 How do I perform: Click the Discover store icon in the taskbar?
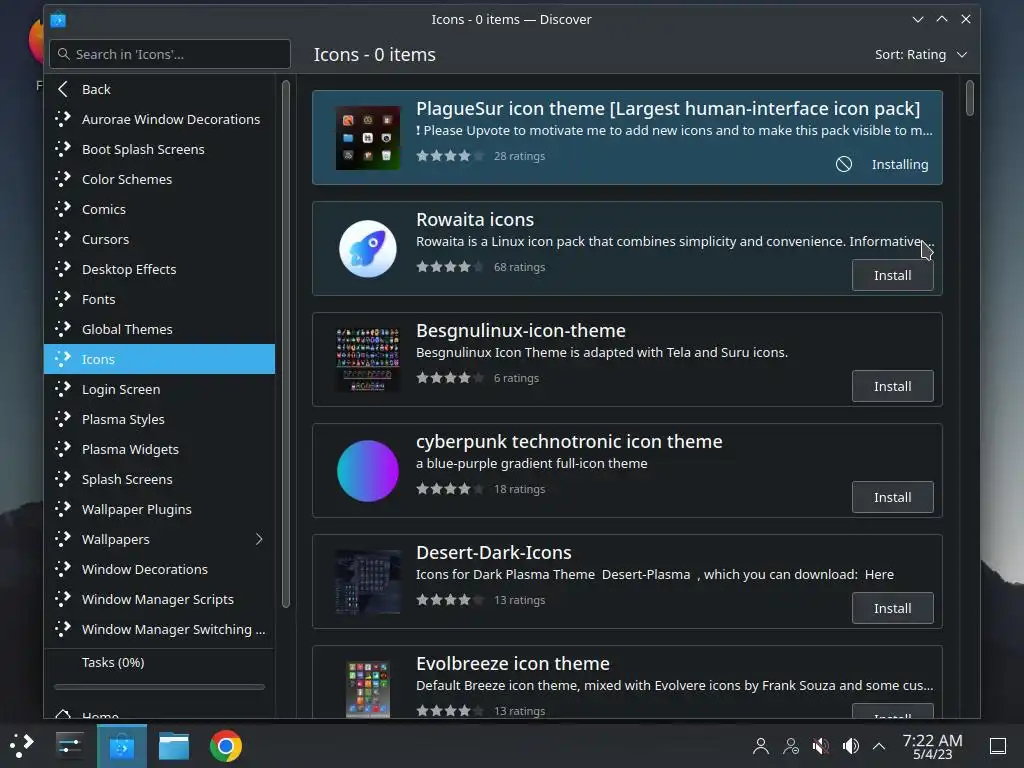coord(122,746)
